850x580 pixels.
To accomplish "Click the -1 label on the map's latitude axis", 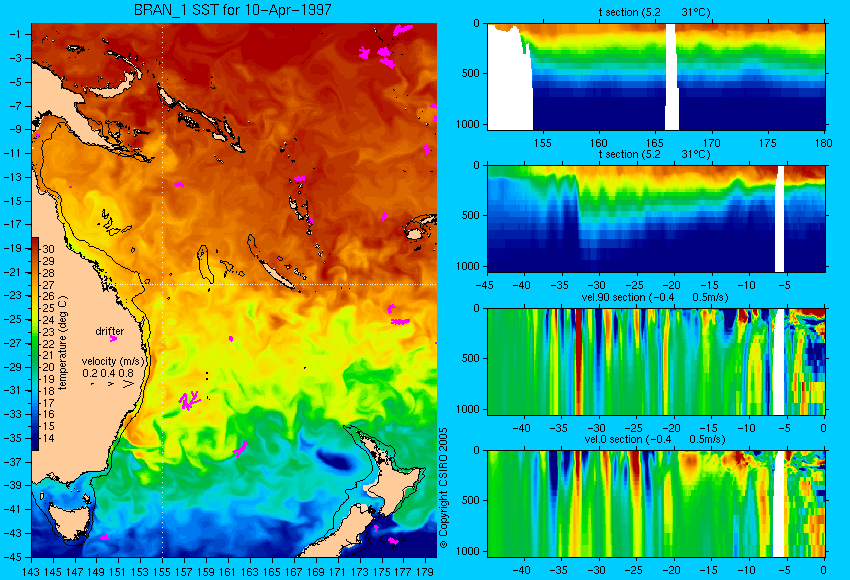I will 16,34.
